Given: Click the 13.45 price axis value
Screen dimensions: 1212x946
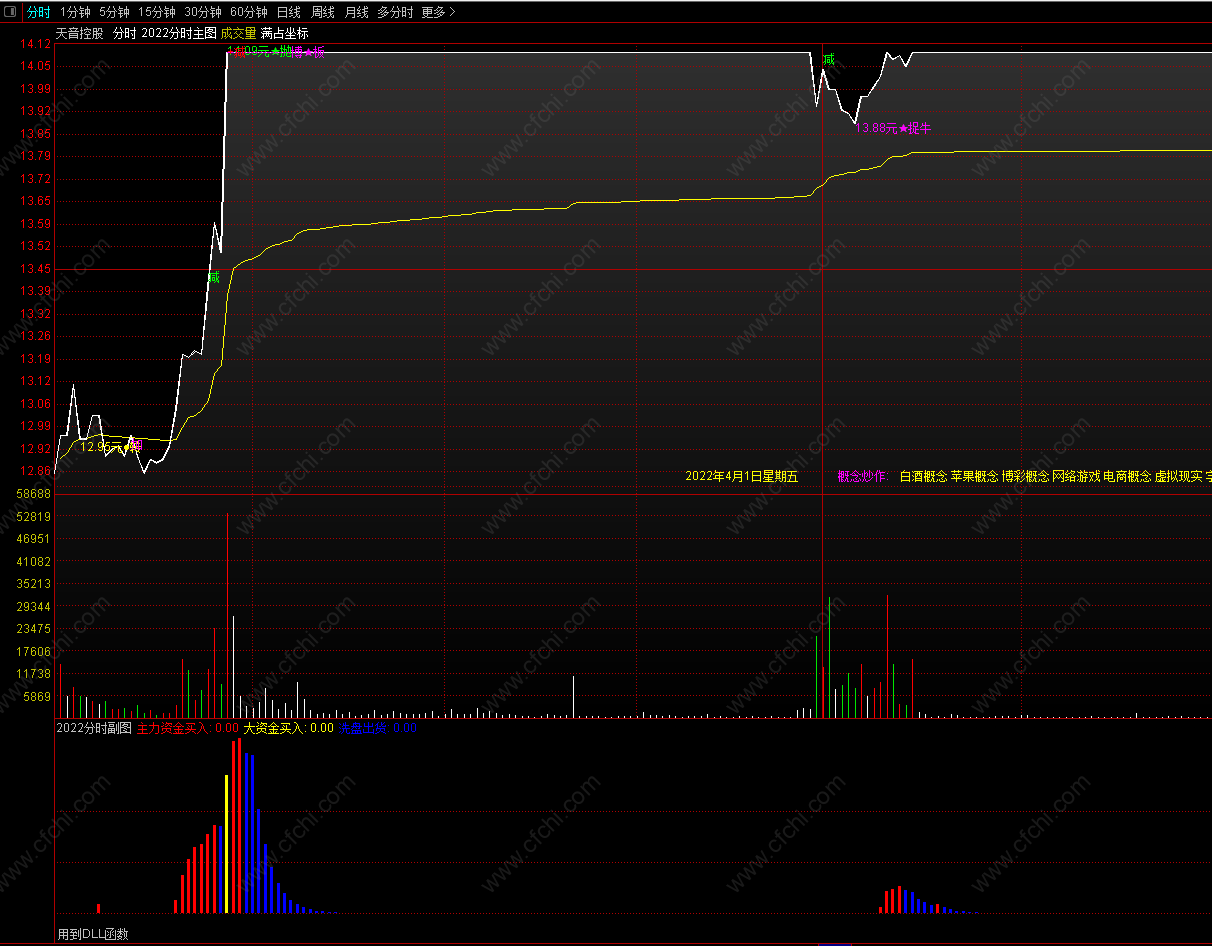Looking at the screenshot, I should click(36, 269).
